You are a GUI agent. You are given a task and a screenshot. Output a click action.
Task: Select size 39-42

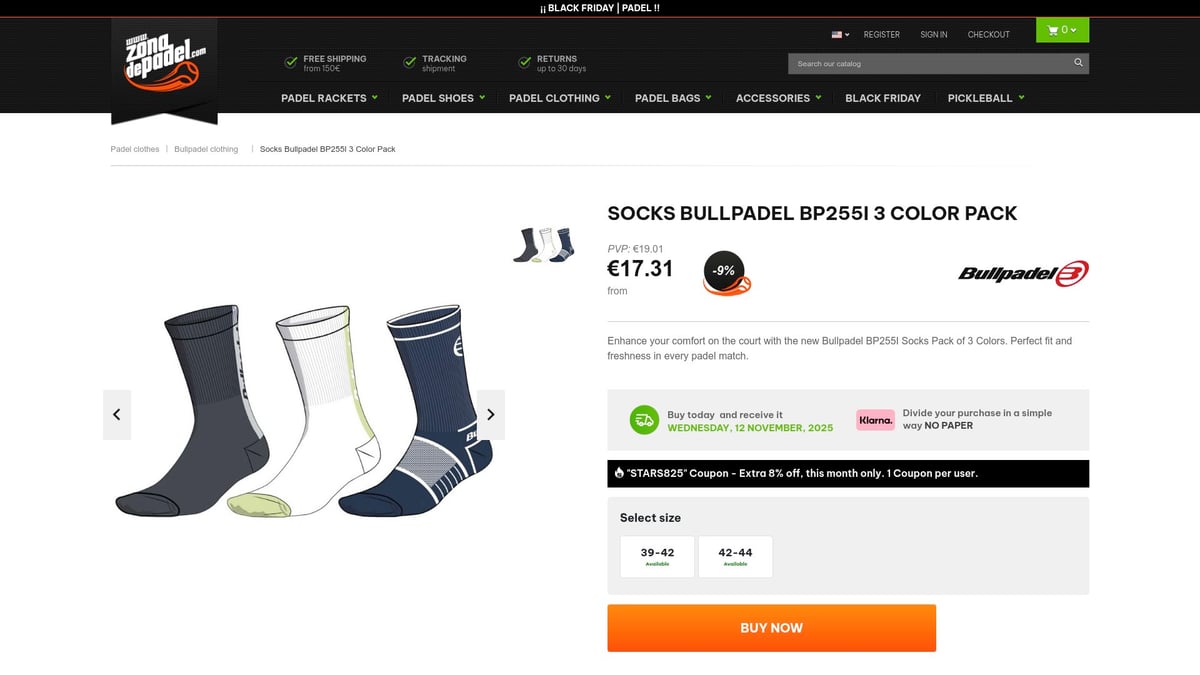click(x=656, y=555)
